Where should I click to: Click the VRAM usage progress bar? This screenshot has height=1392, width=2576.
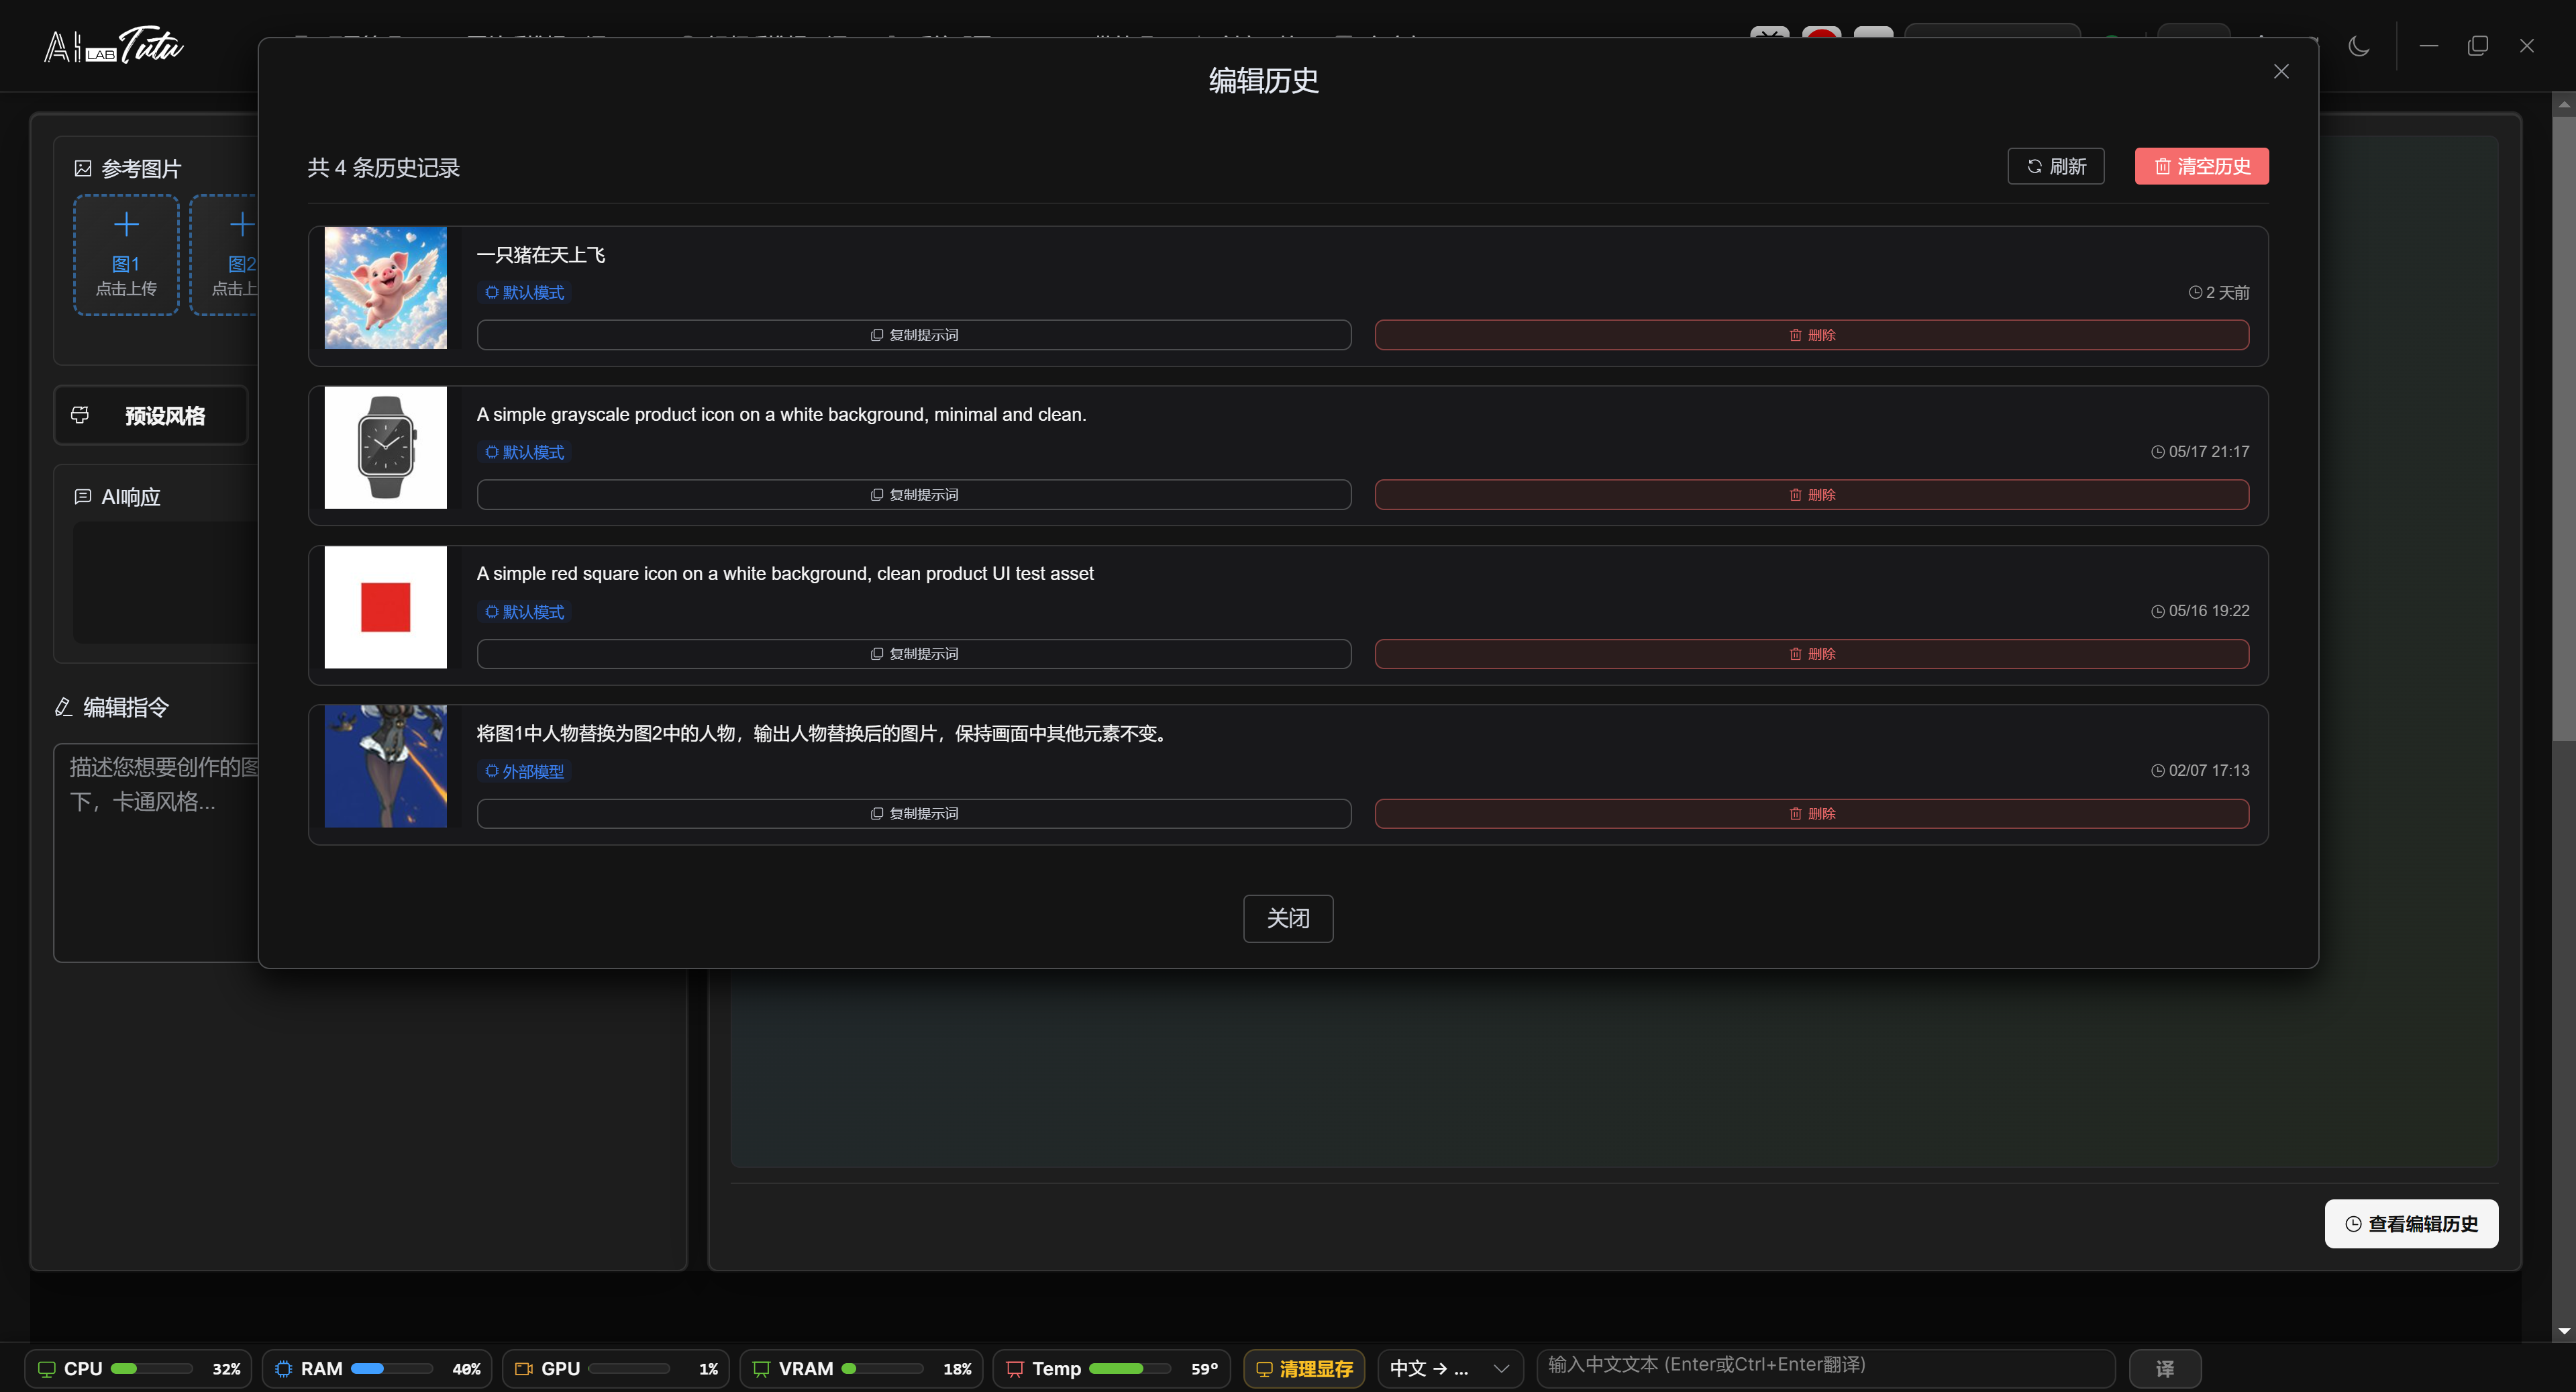(883, 1369)
